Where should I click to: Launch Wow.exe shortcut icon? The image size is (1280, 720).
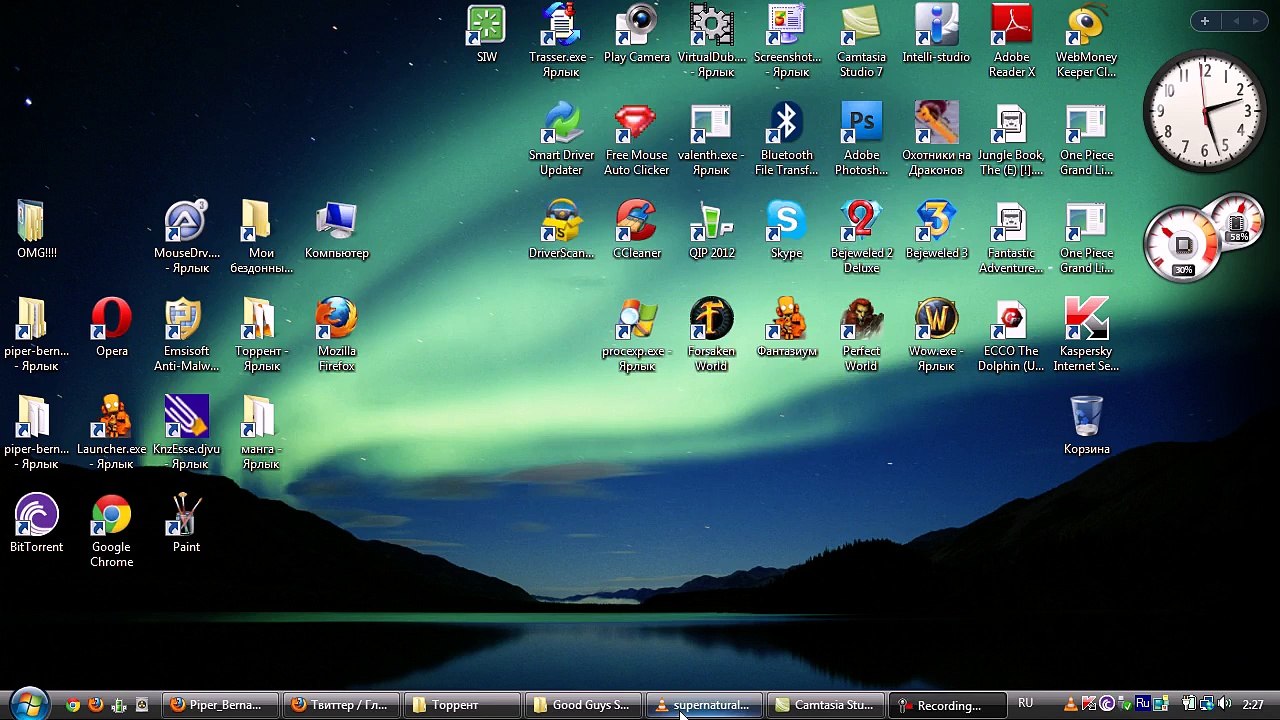pyautogui.click(x=936, y=335)
